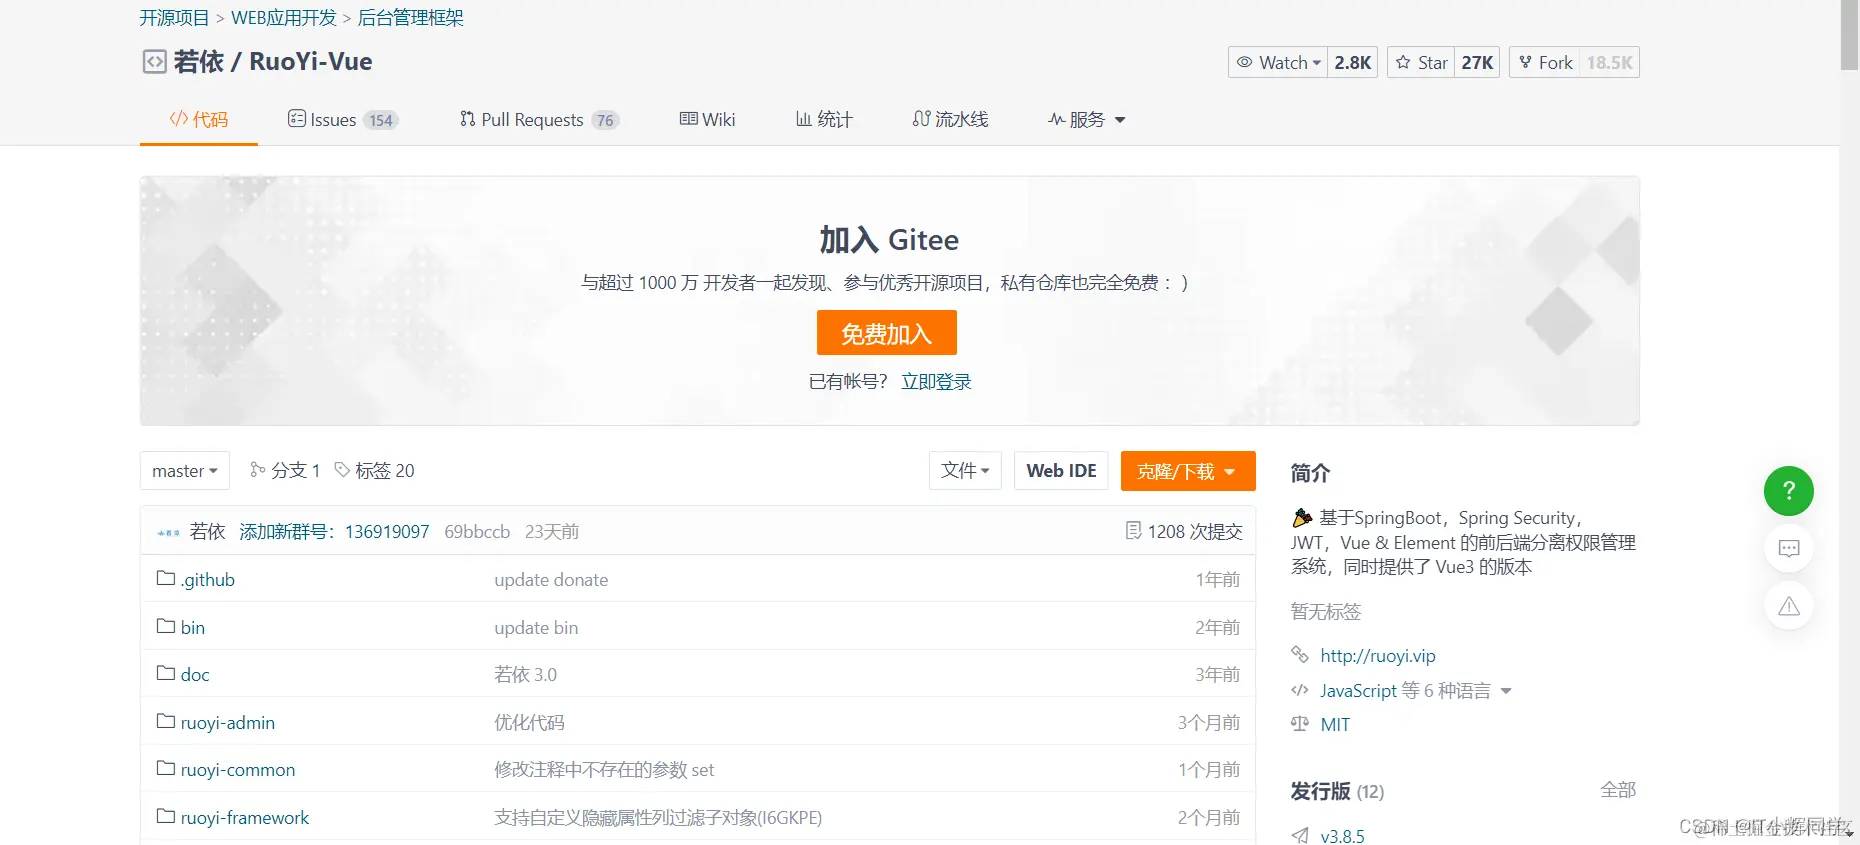Click the 优化代码 commit message
The width and height of the screenshot is (1860, 845).
(529, 723)
